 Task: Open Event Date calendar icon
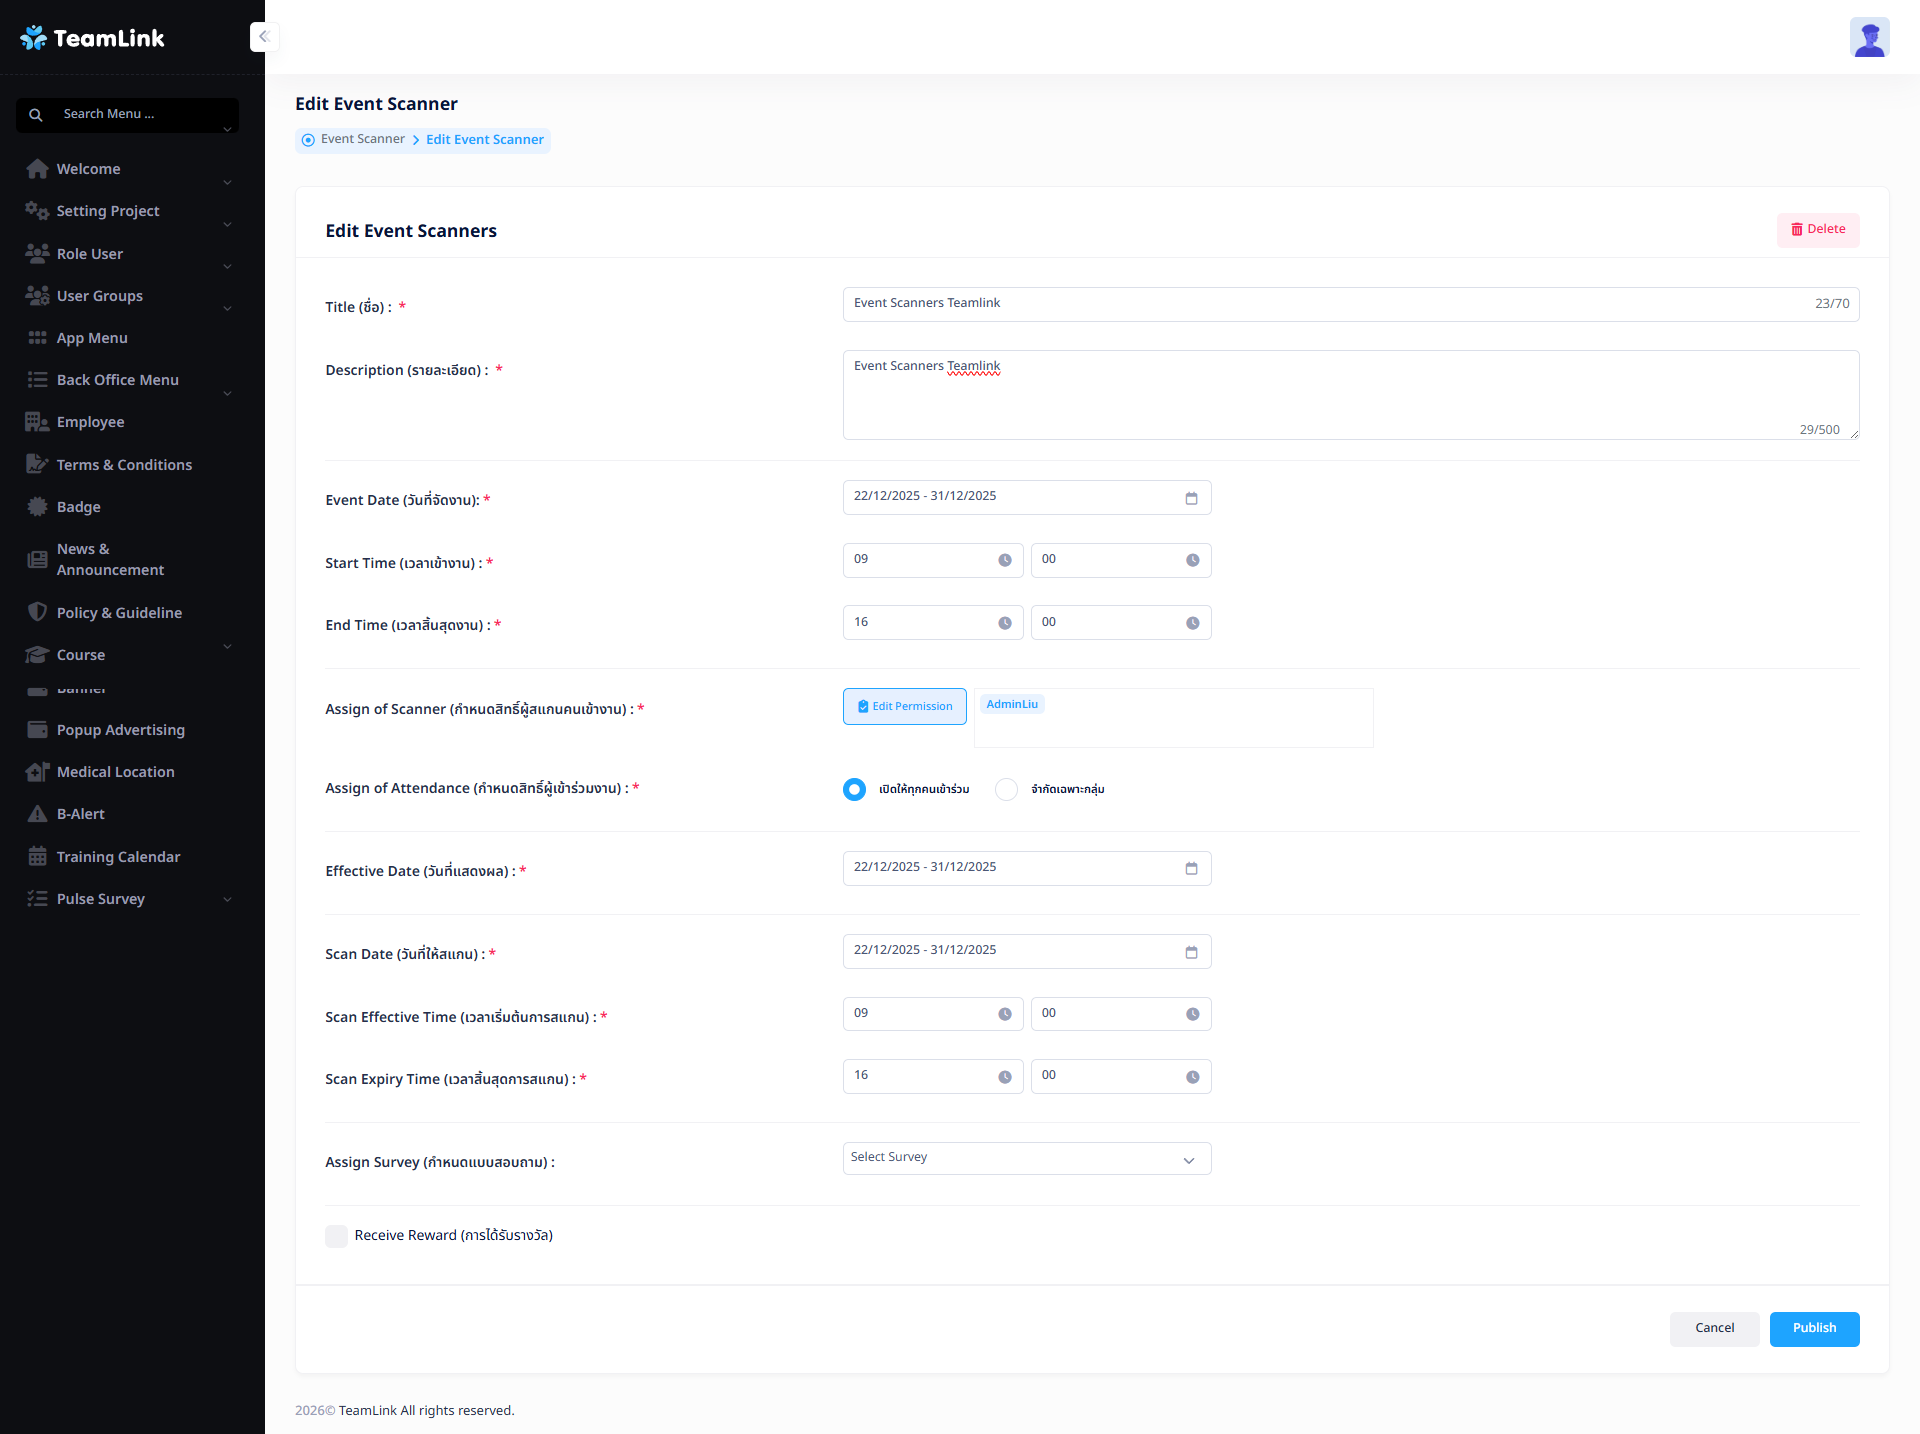(x=1191, y=498)
